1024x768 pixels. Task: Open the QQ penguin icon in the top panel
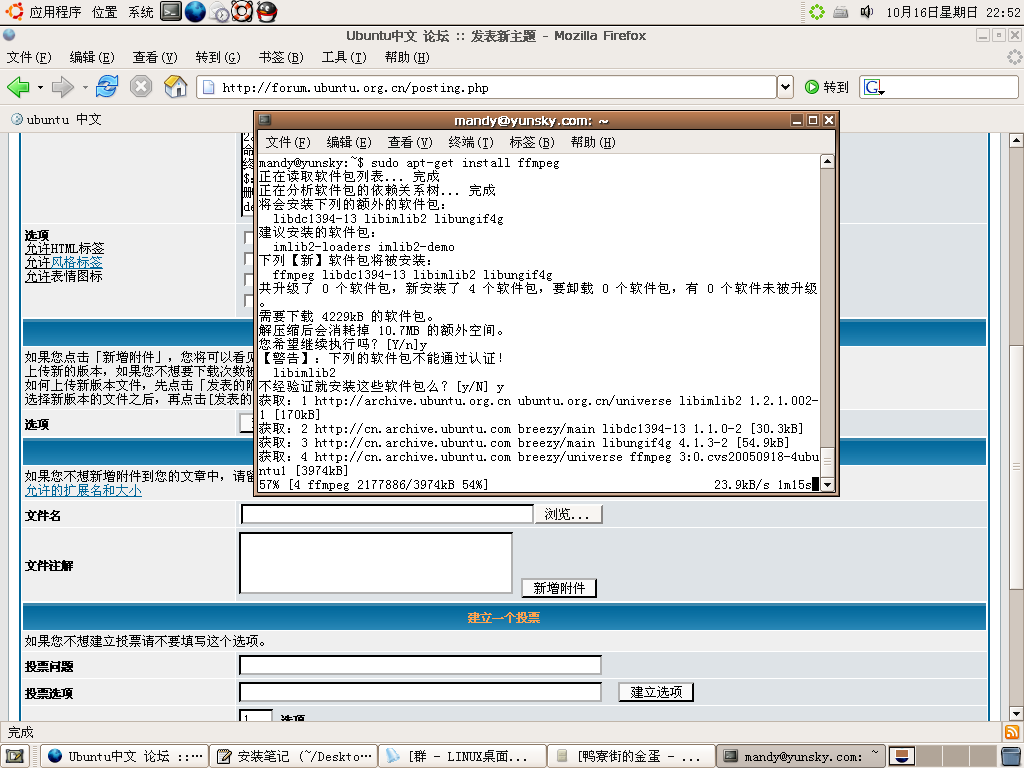[x=266, y=11]
